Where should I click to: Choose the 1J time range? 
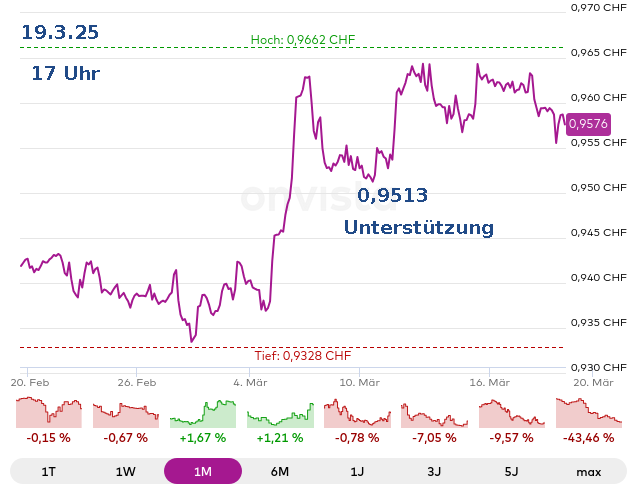357,471
